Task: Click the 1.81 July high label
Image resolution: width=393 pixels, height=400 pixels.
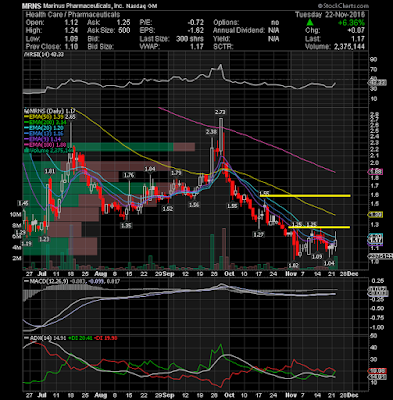Action: [x=49, y=171]
